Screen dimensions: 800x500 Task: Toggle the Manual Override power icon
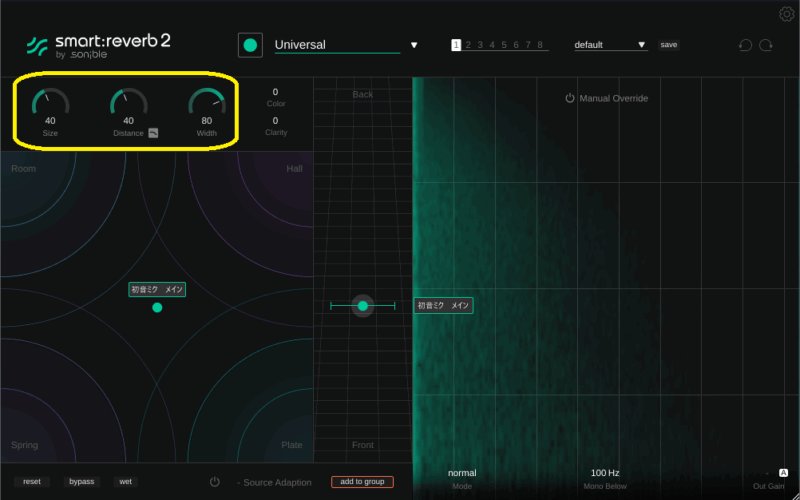570,98
